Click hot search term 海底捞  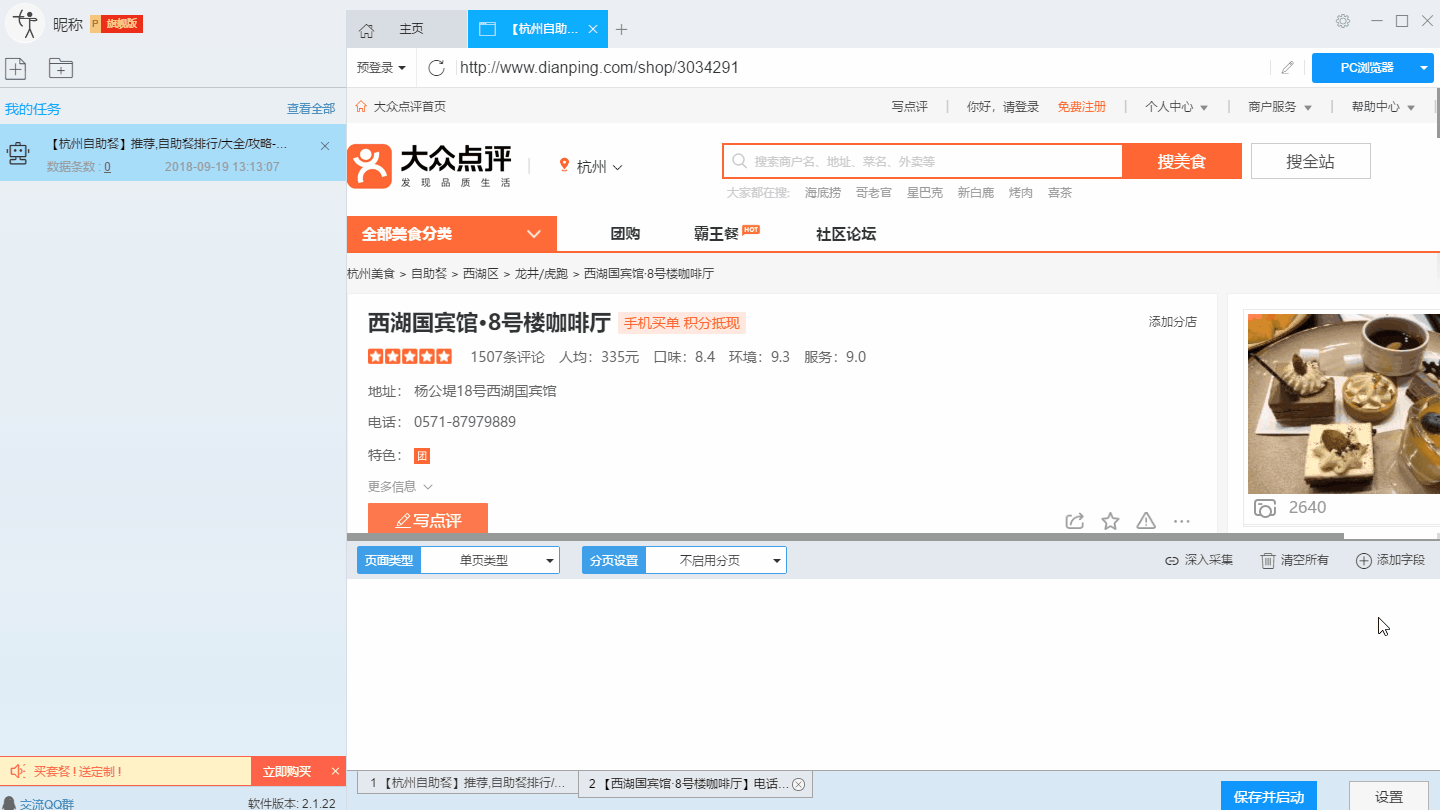[x=823, y=193]
